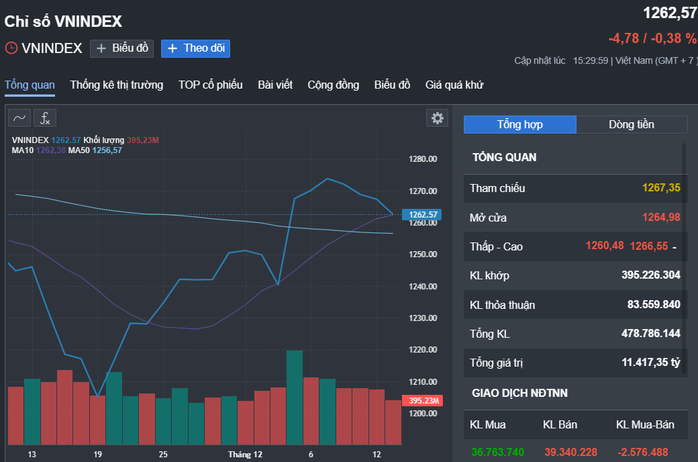Click the TỔNG QUAN section heading
This screenshot has width=698, height=462.
click(x=504, y=158)
